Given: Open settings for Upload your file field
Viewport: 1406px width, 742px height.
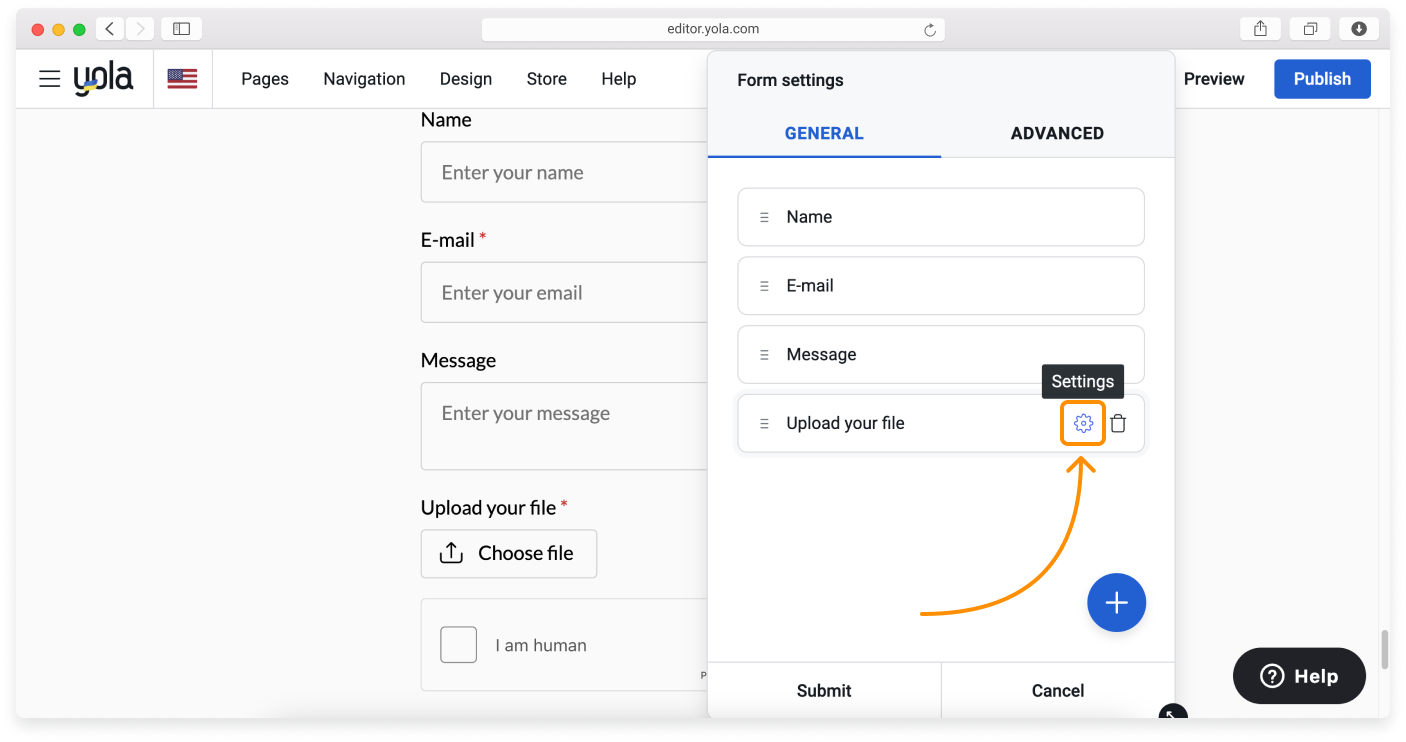Looking at the screenshot, I should coord(1083,423).
